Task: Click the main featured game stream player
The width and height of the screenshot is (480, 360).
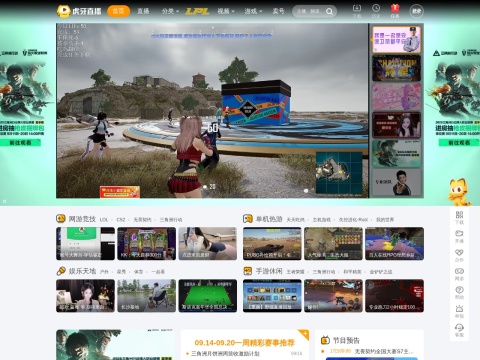Action: (x=212, y=110)
